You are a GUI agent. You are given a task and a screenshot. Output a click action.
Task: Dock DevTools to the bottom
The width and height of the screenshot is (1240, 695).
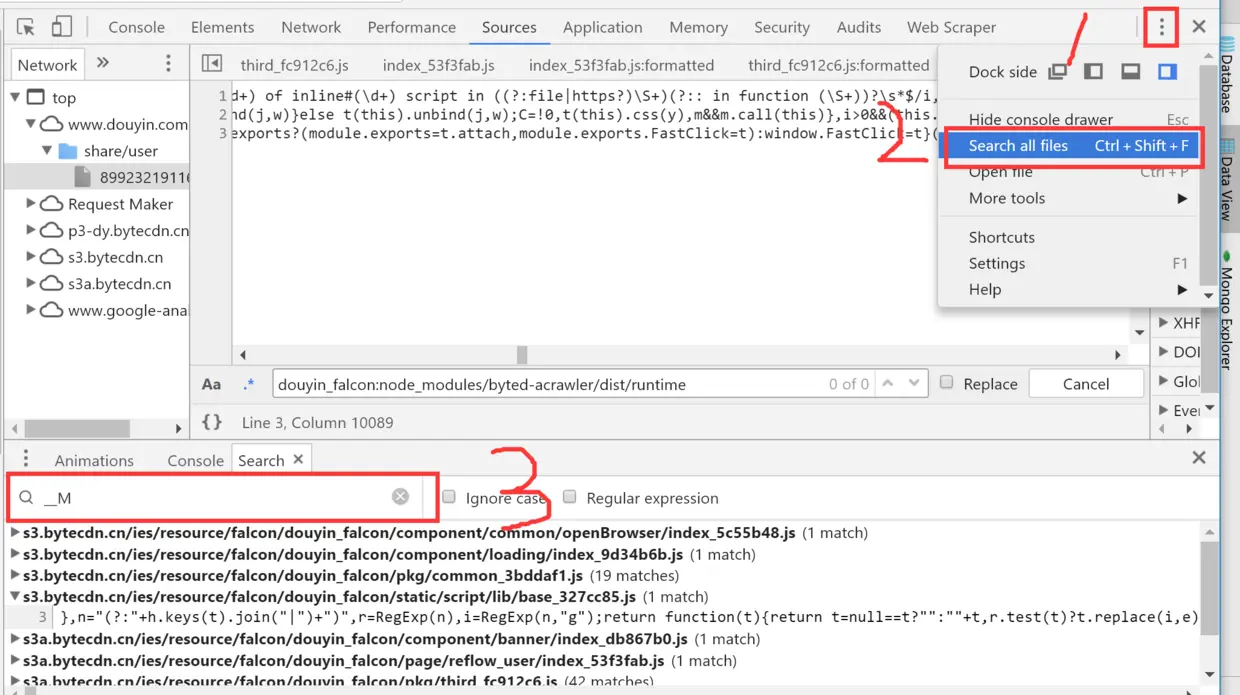point(1130,71)
